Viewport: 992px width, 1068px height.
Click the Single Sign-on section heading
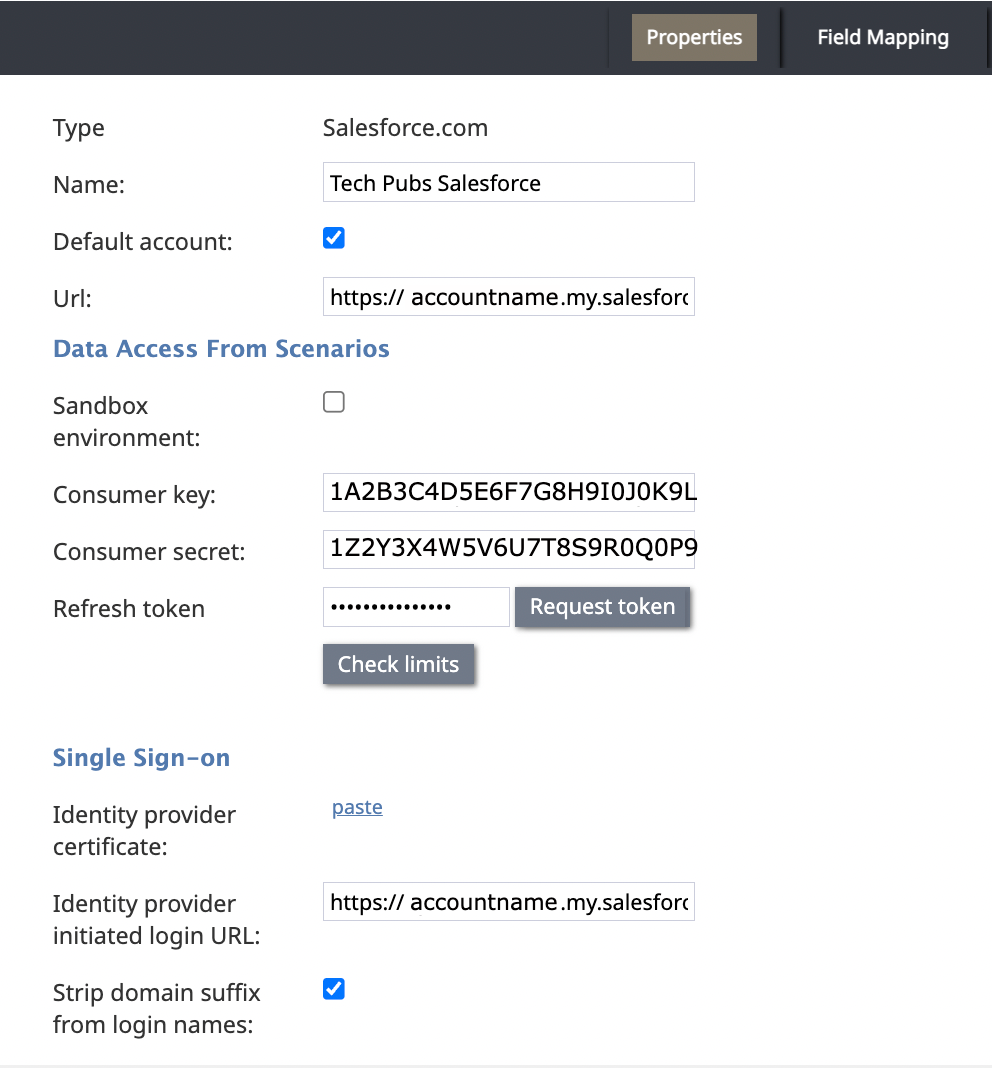click(142, 757)
